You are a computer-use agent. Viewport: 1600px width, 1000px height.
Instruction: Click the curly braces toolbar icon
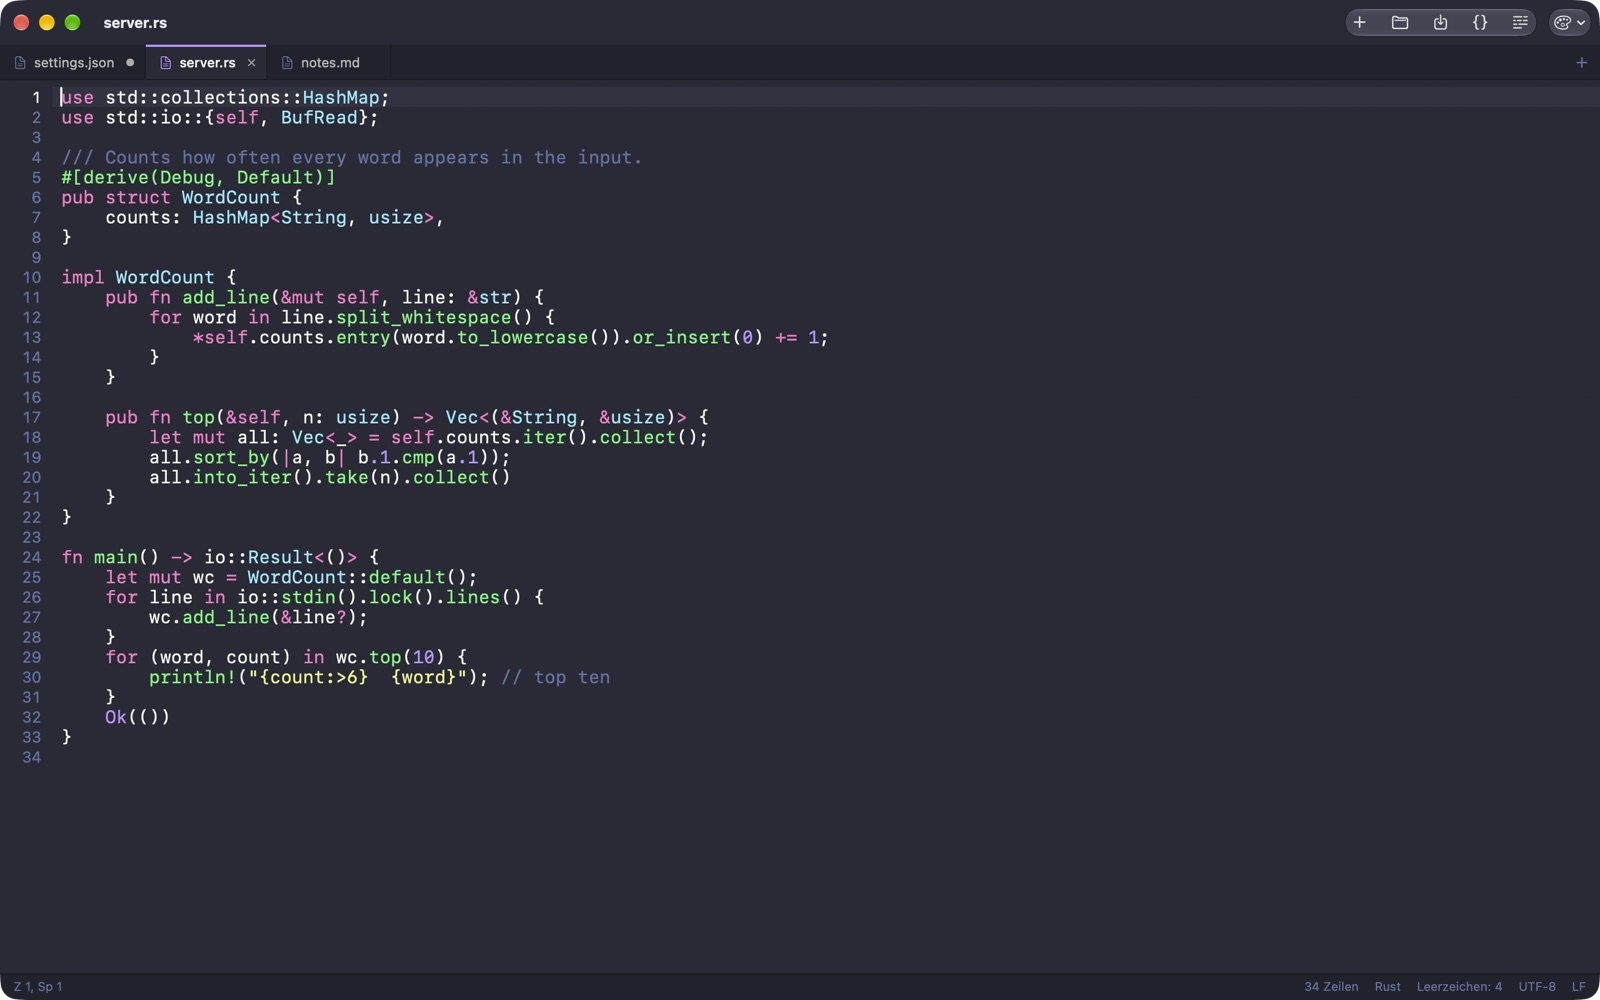[1480, 22]
